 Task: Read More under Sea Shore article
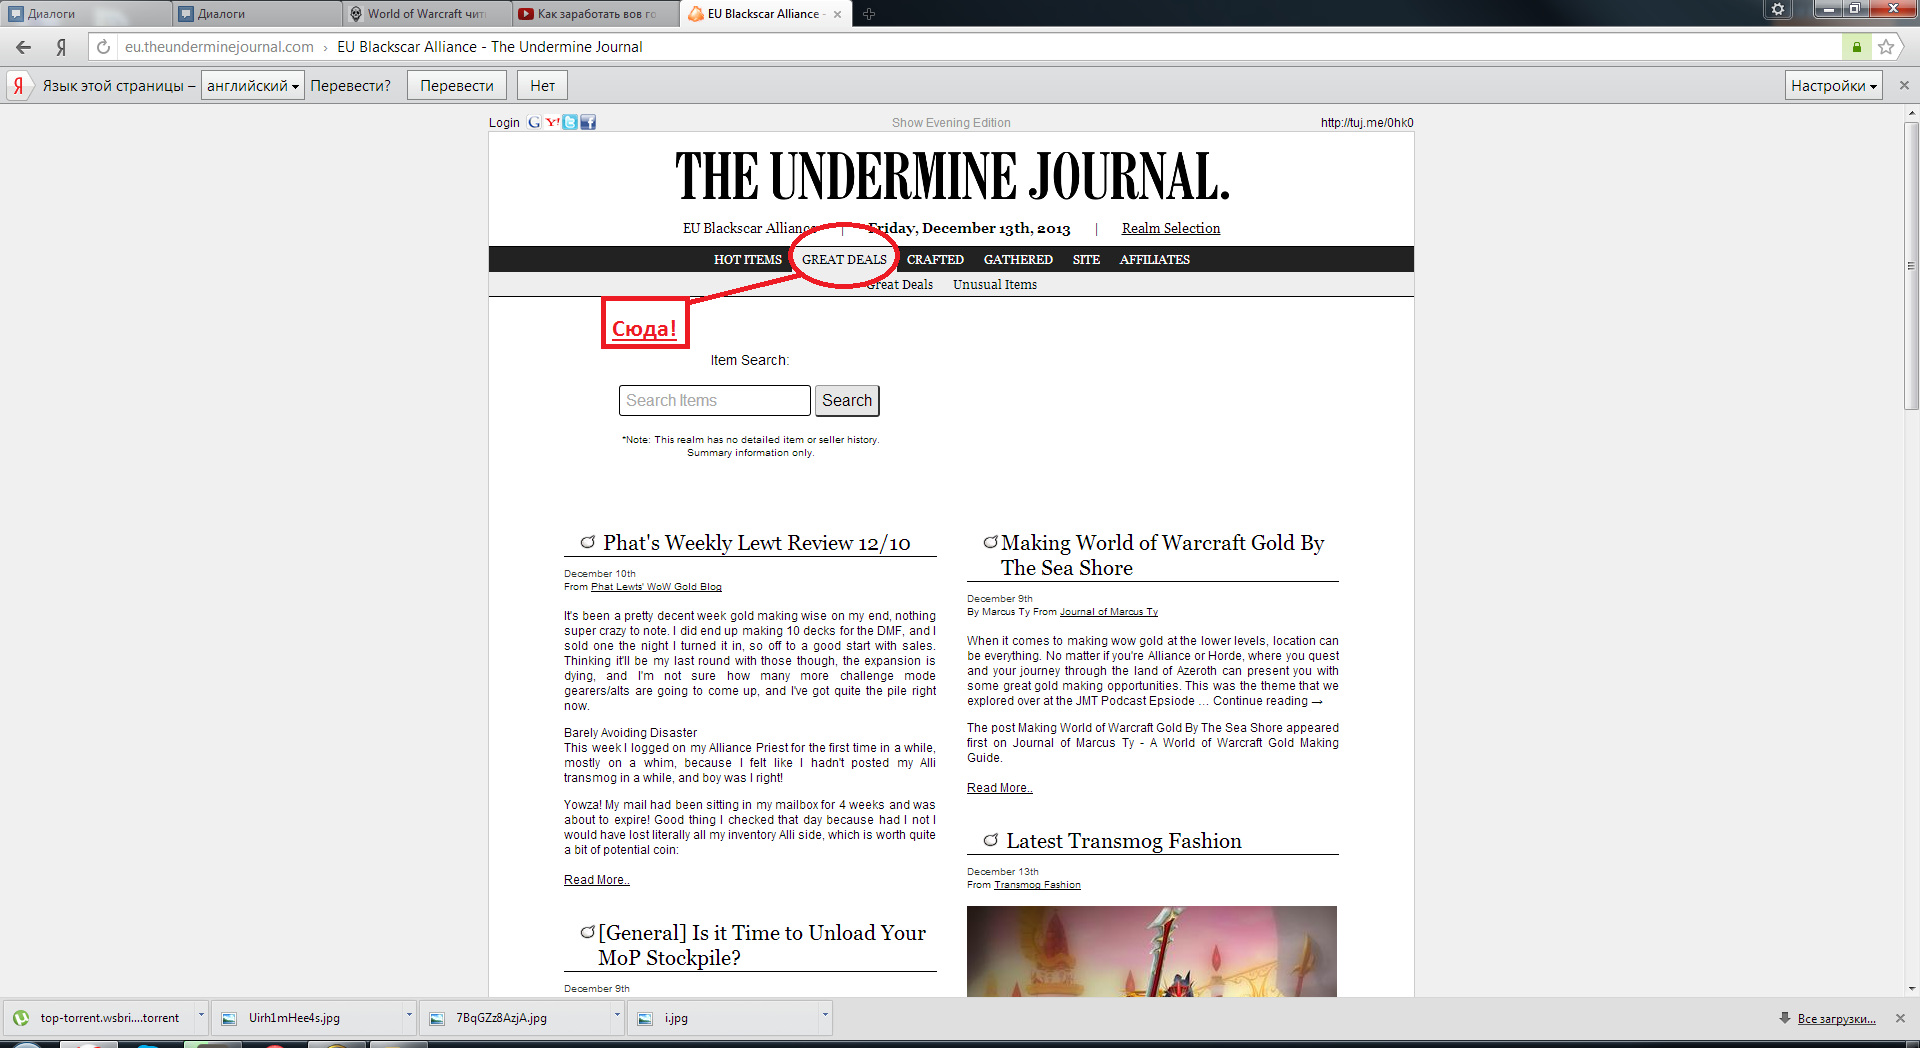tap(999, 788)
